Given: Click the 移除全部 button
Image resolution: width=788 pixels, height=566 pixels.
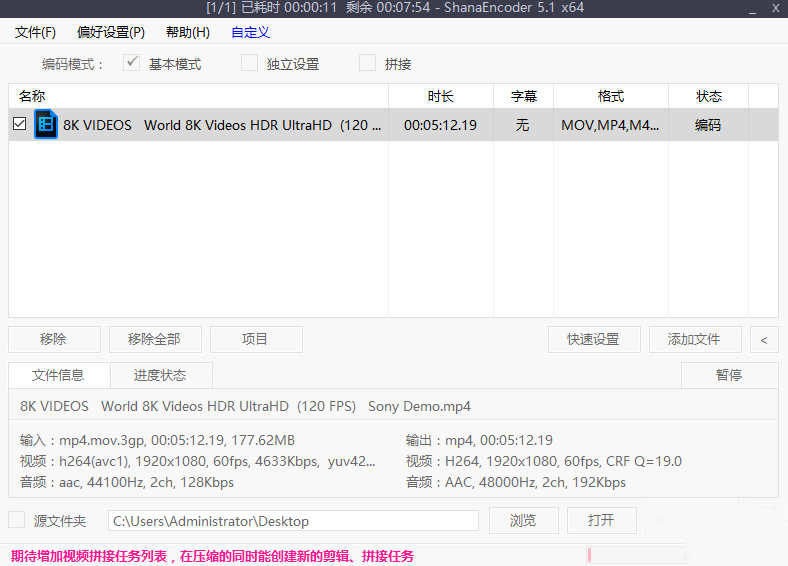Looking at the screenshot, I should click(x=155, y=339).
